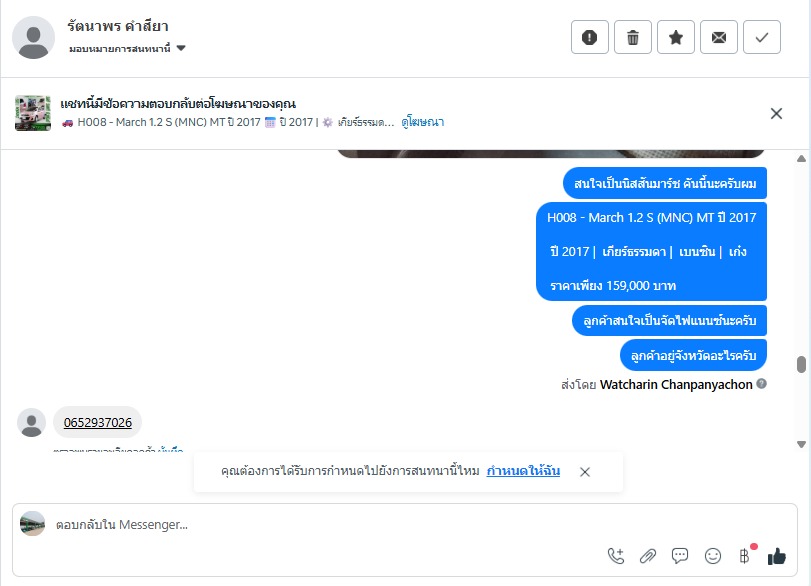Mark conversation as unread with envelope icon
This screenshot has width=811, height=586.
pyautogui.click(x=718, y=37)
